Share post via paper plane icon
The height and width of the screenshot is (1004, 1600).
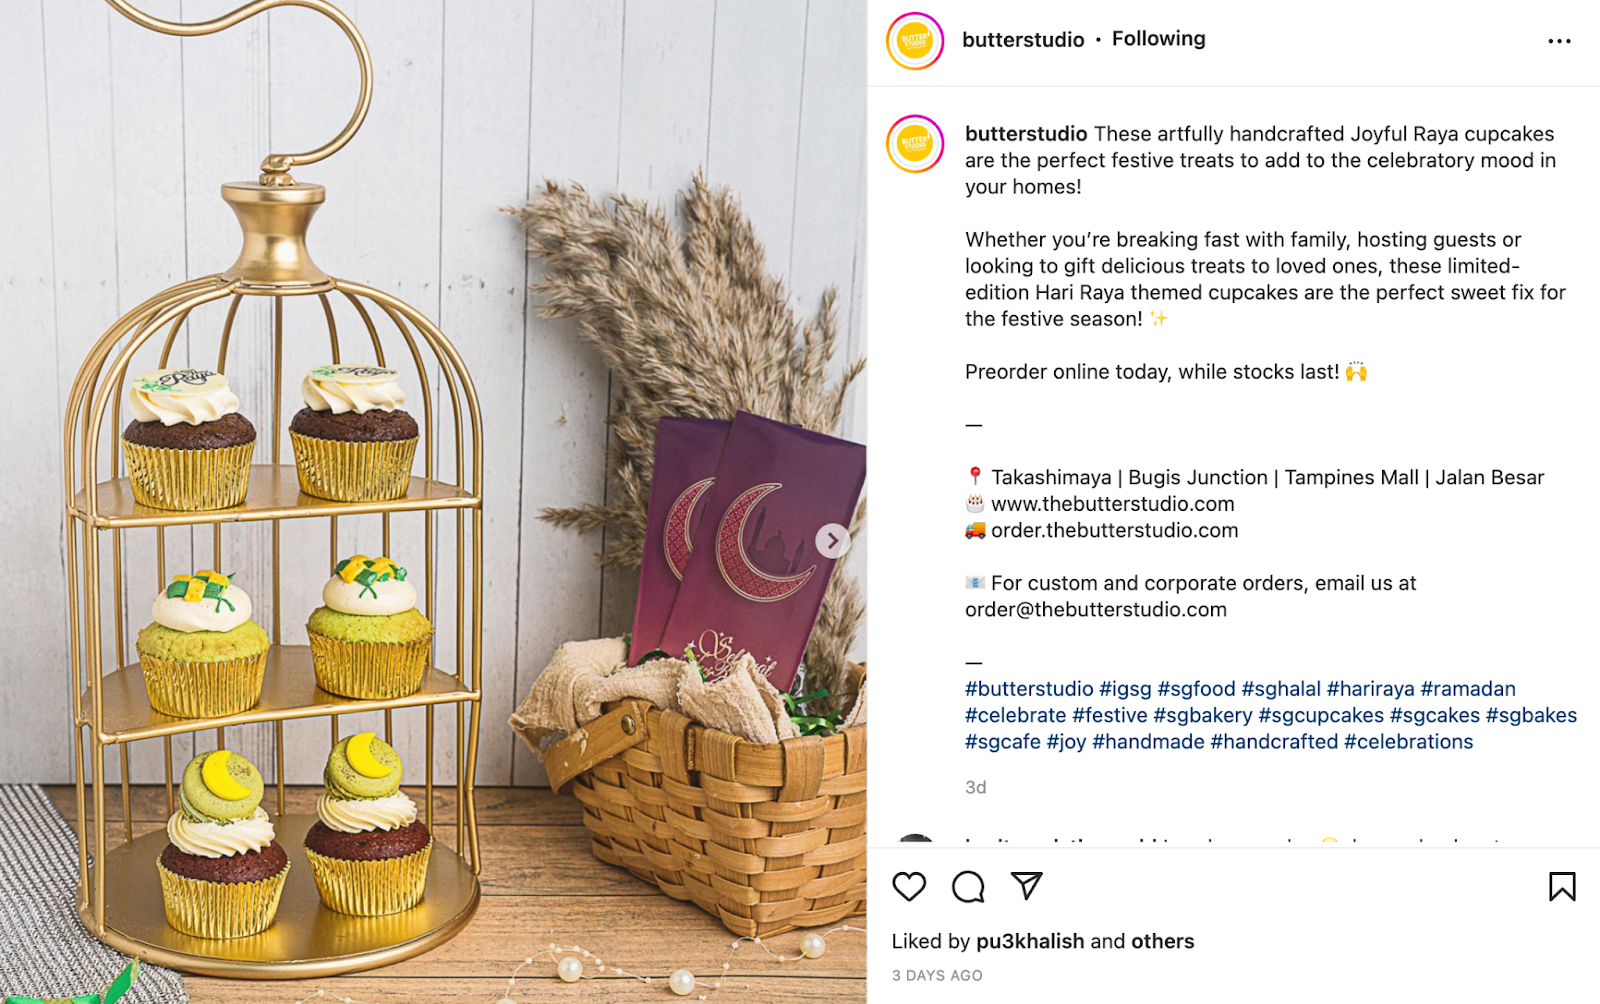pyautogui.click(x=1027, y=885)
